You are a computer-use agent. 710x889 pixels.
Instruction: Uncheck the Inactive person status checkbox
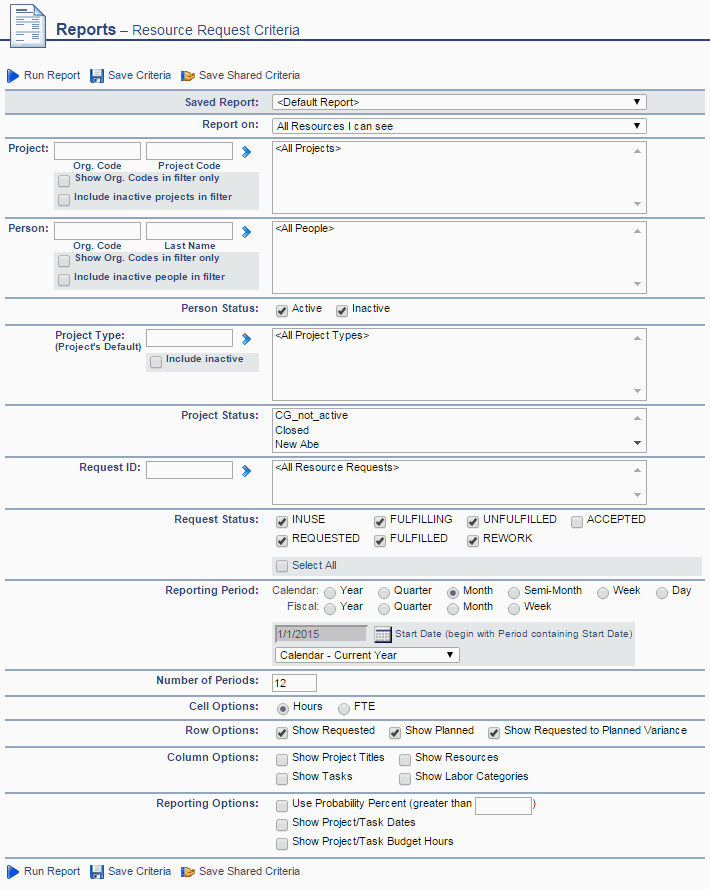point(342,311)
